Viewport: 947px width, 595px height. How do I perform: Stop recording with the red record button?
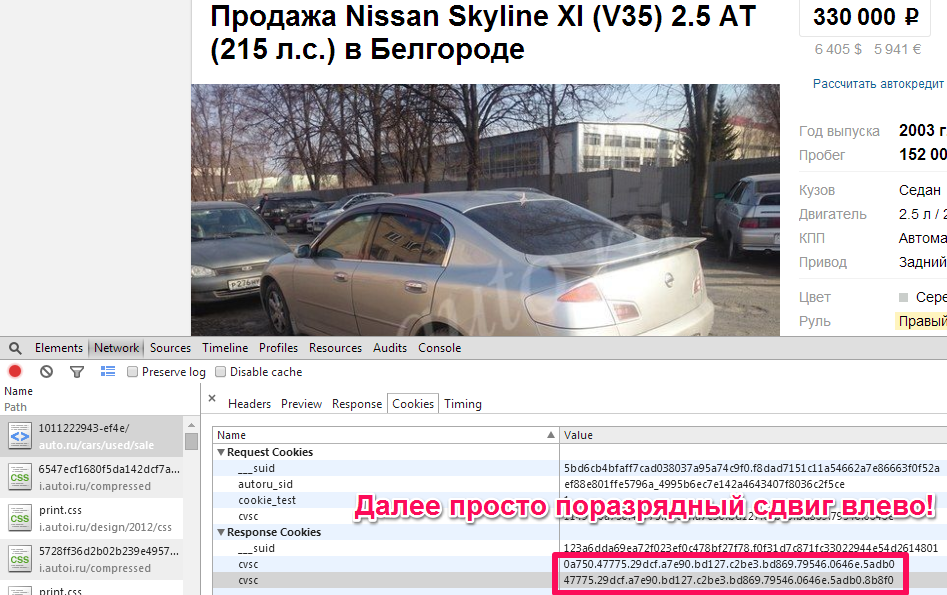[15, 371]
